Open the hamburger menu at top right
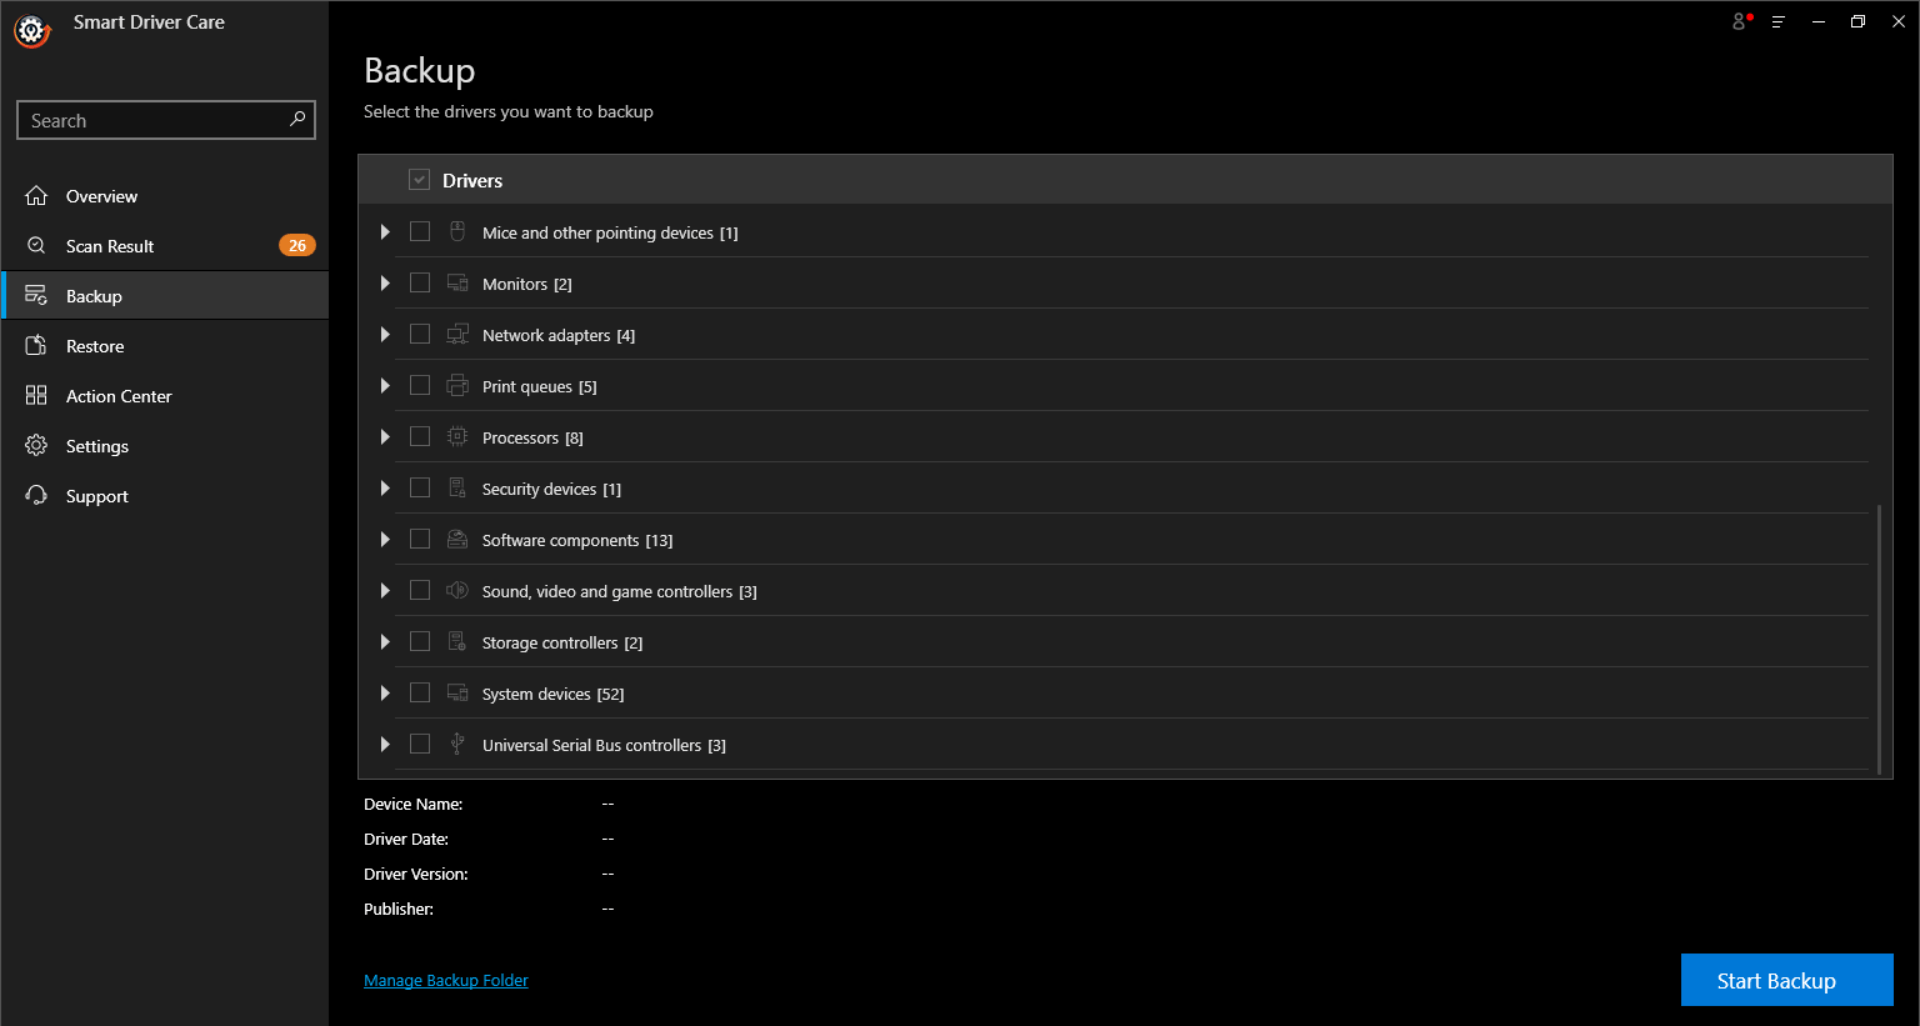Viewport: 1920px width, 1026px height. [x=1779, y=21]
